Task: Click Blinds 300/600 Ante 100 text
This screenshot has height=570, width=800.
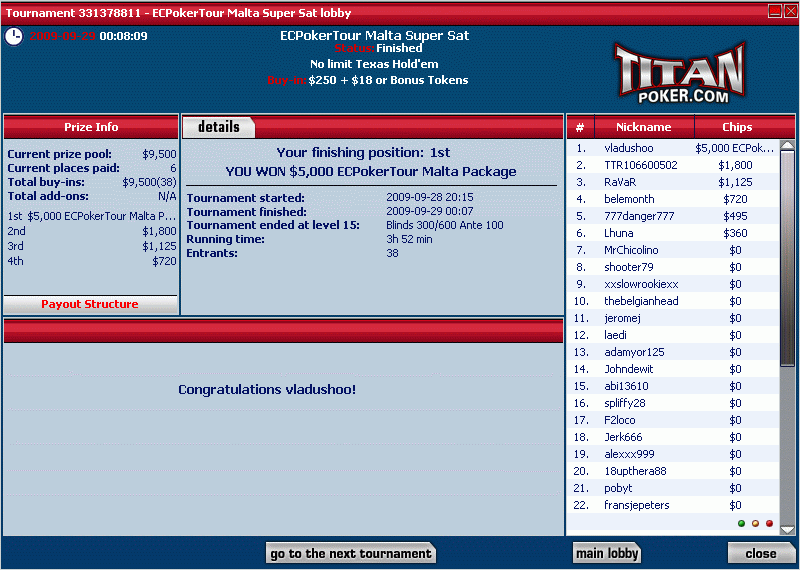Action: [444, 225]
